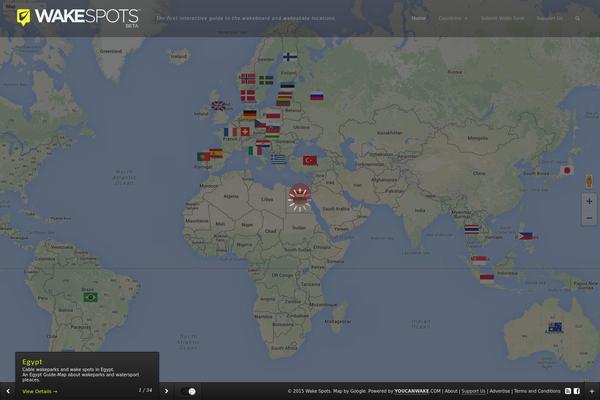This screenshot has height=400, width=600.
Task: Select the Denmark flag marker
Action: [x=248, y=95]
